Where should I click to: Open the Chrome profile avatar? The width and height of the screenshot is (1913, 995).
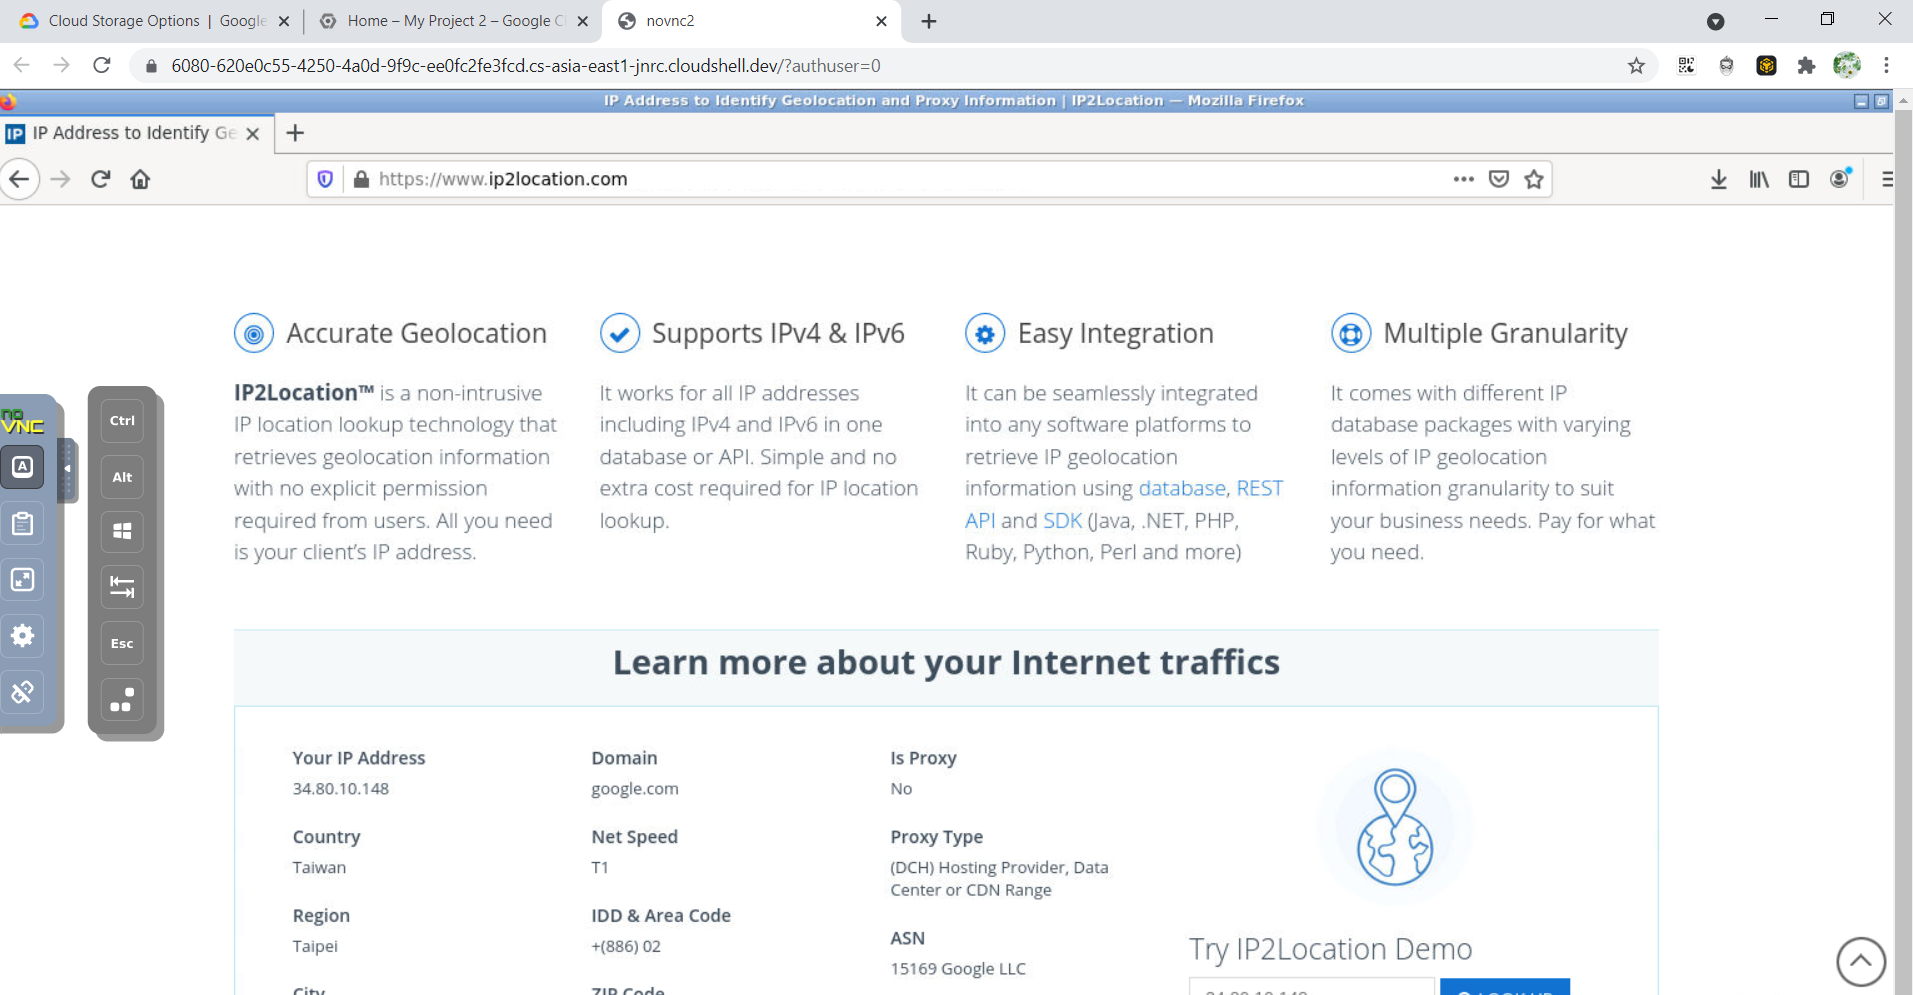(x=1847, y=65)
